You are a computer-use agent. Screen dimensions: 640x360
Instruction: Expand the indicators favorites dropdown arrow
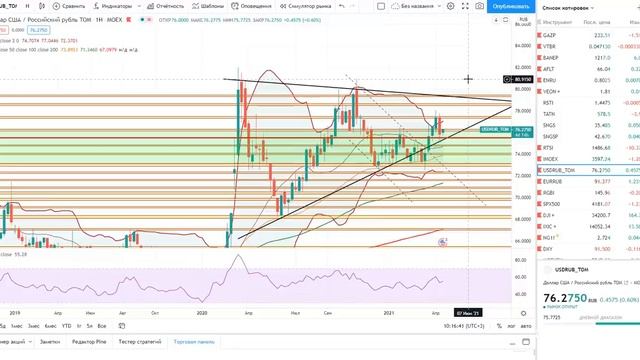pyautogui.click(x=139, y=6)
